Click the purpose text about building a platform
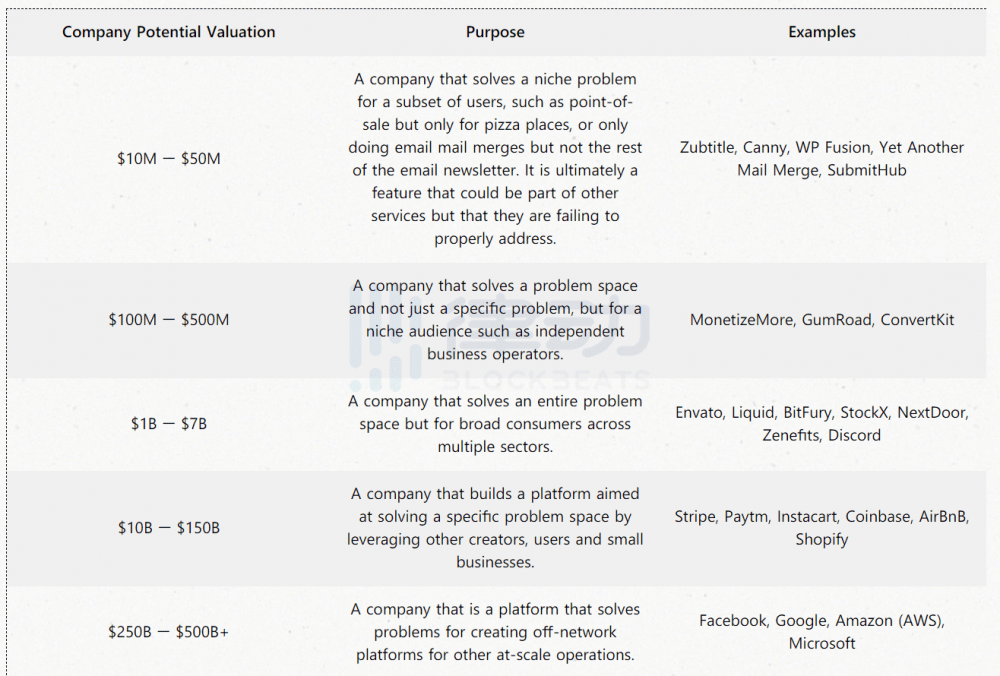Viewport: 1000px width, 676px height. pos(495,528)
